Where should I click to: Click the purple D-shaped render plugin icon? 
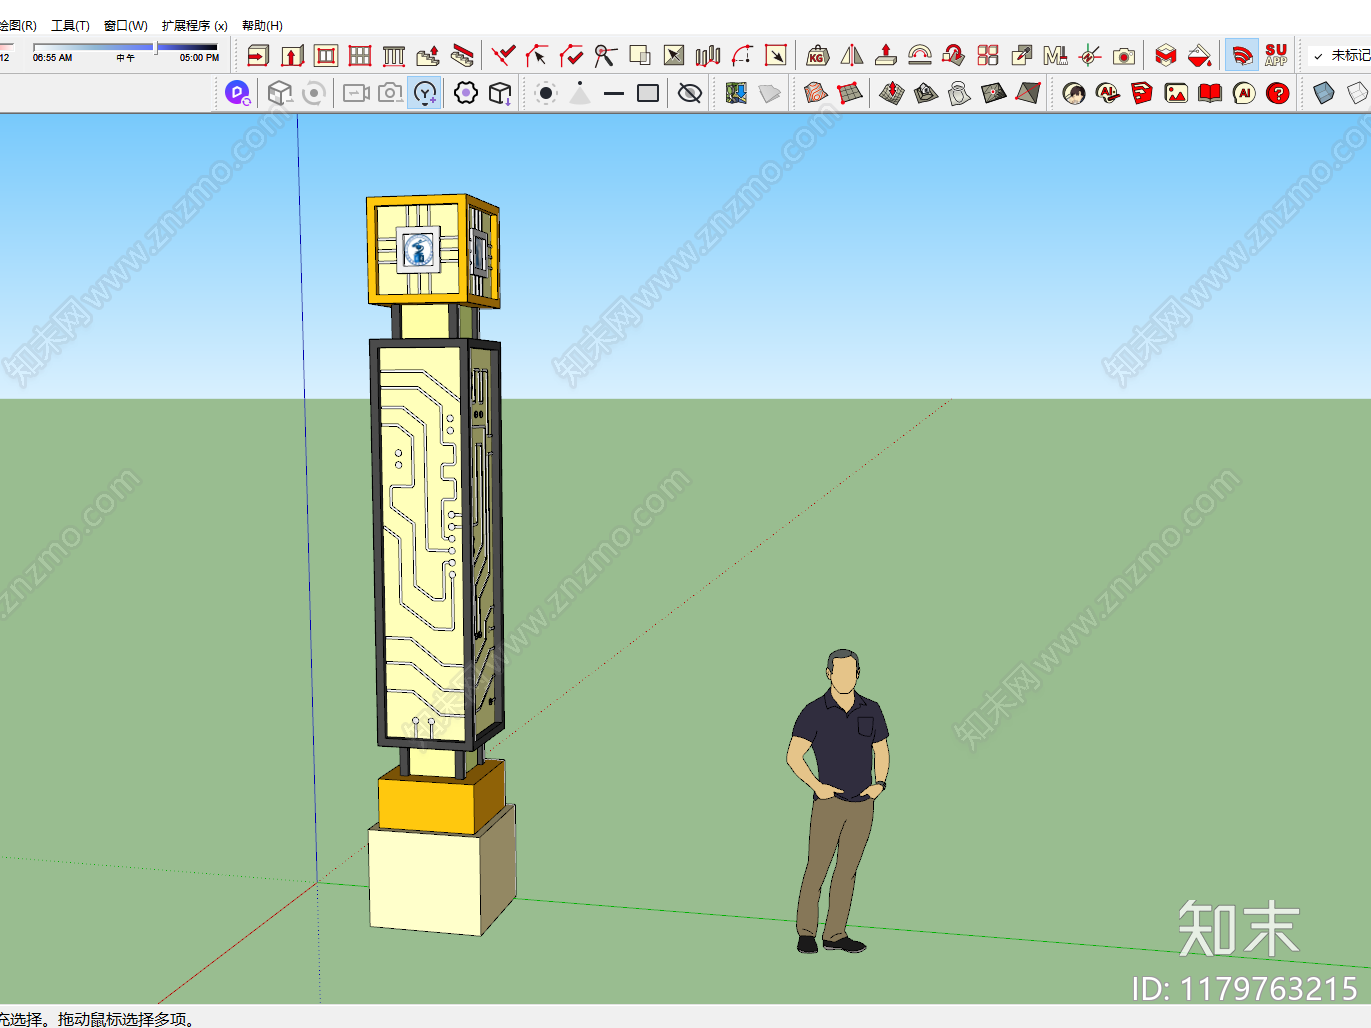[238, 94]
